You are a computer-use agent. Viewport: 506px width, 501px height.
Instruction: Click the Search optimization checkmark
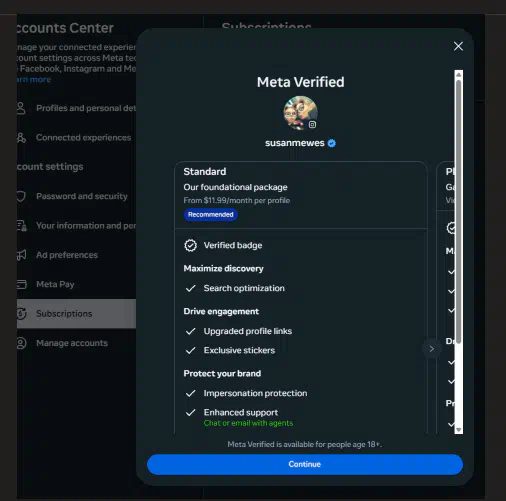[190, 288]
